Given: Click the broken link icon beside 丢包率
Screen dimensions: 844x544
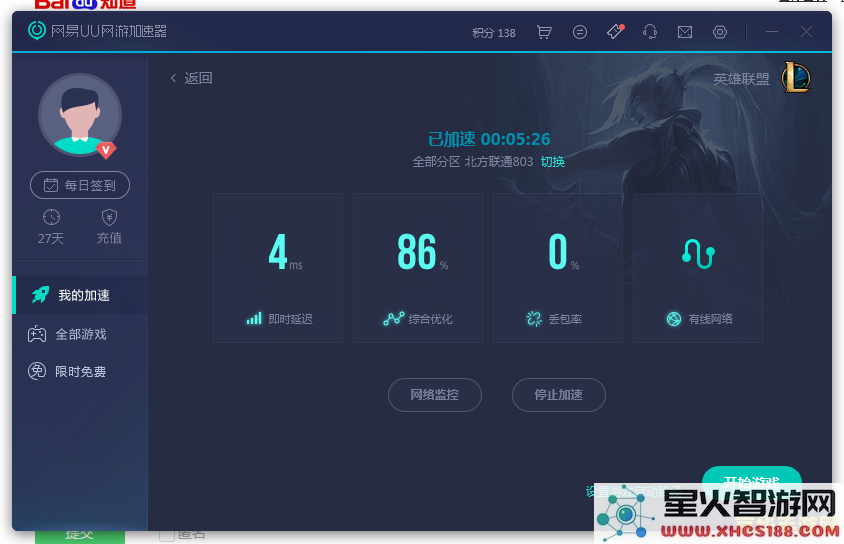Looking at the screenshot, I should coord(534,319).
